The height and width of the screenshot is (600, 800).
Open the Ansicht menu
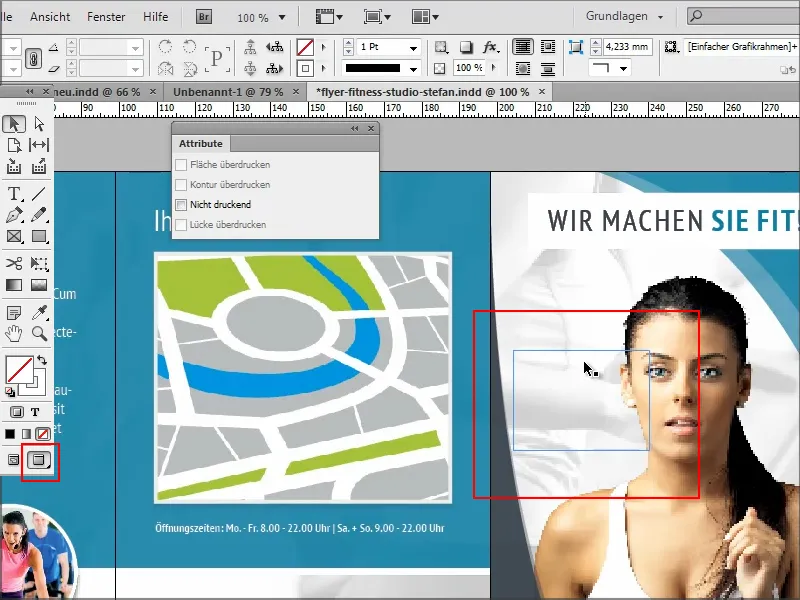point(50,17)
